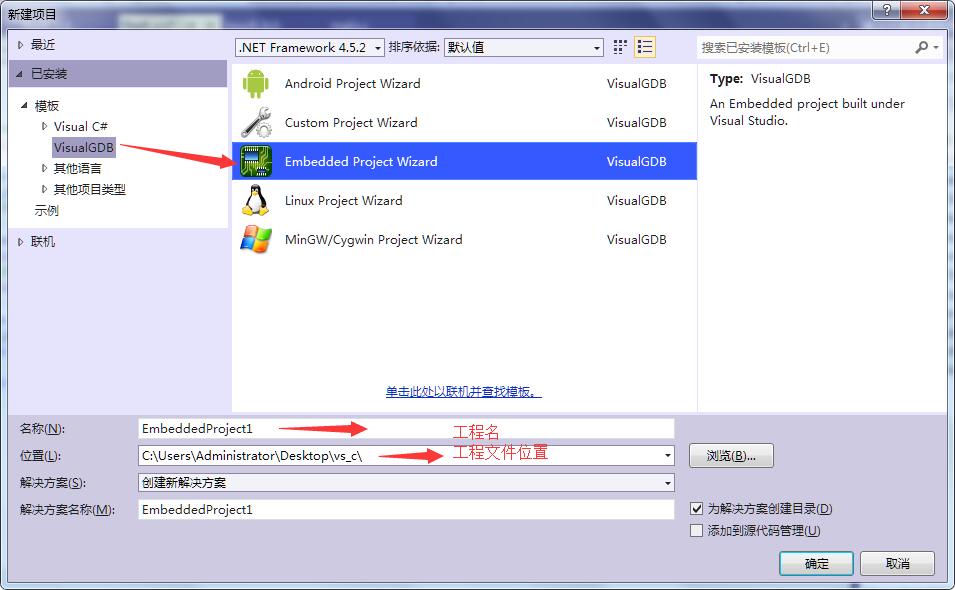Screen dimensions: 955x590
Task: Select Android Project Wizard template name
Action: coord(353,83)
